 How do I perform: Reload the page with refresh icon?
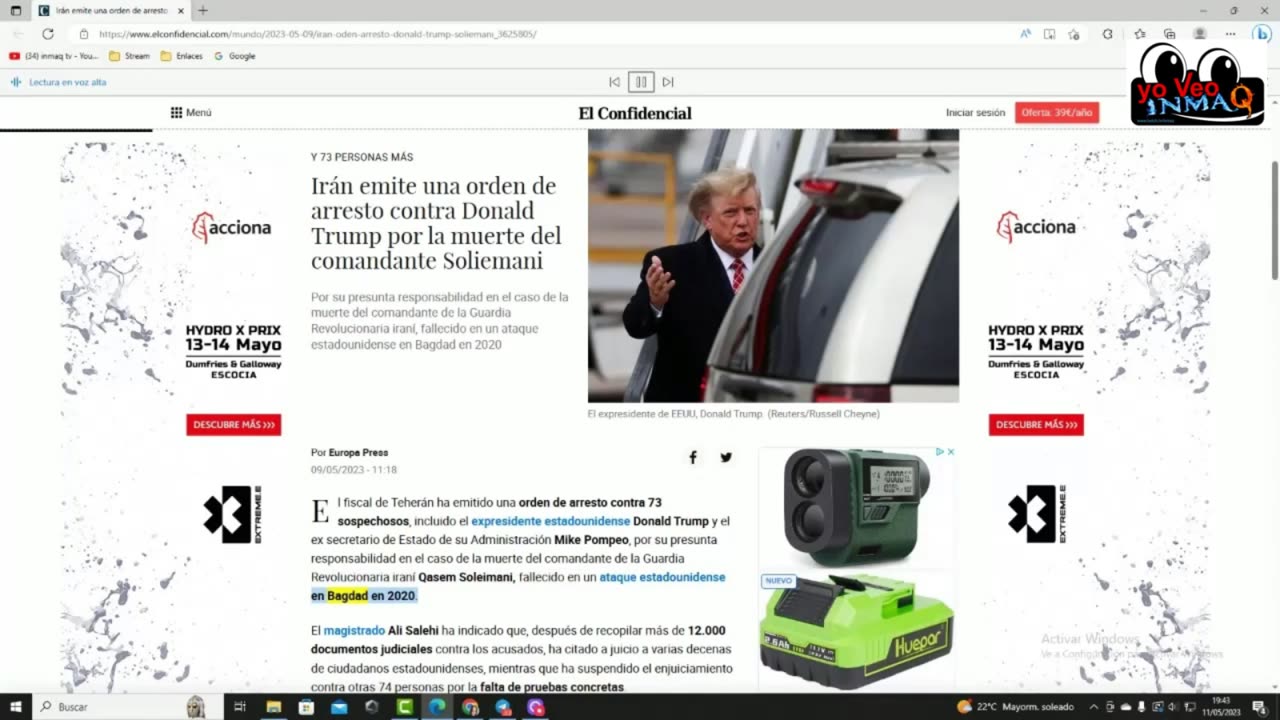(x=47, y=34)
